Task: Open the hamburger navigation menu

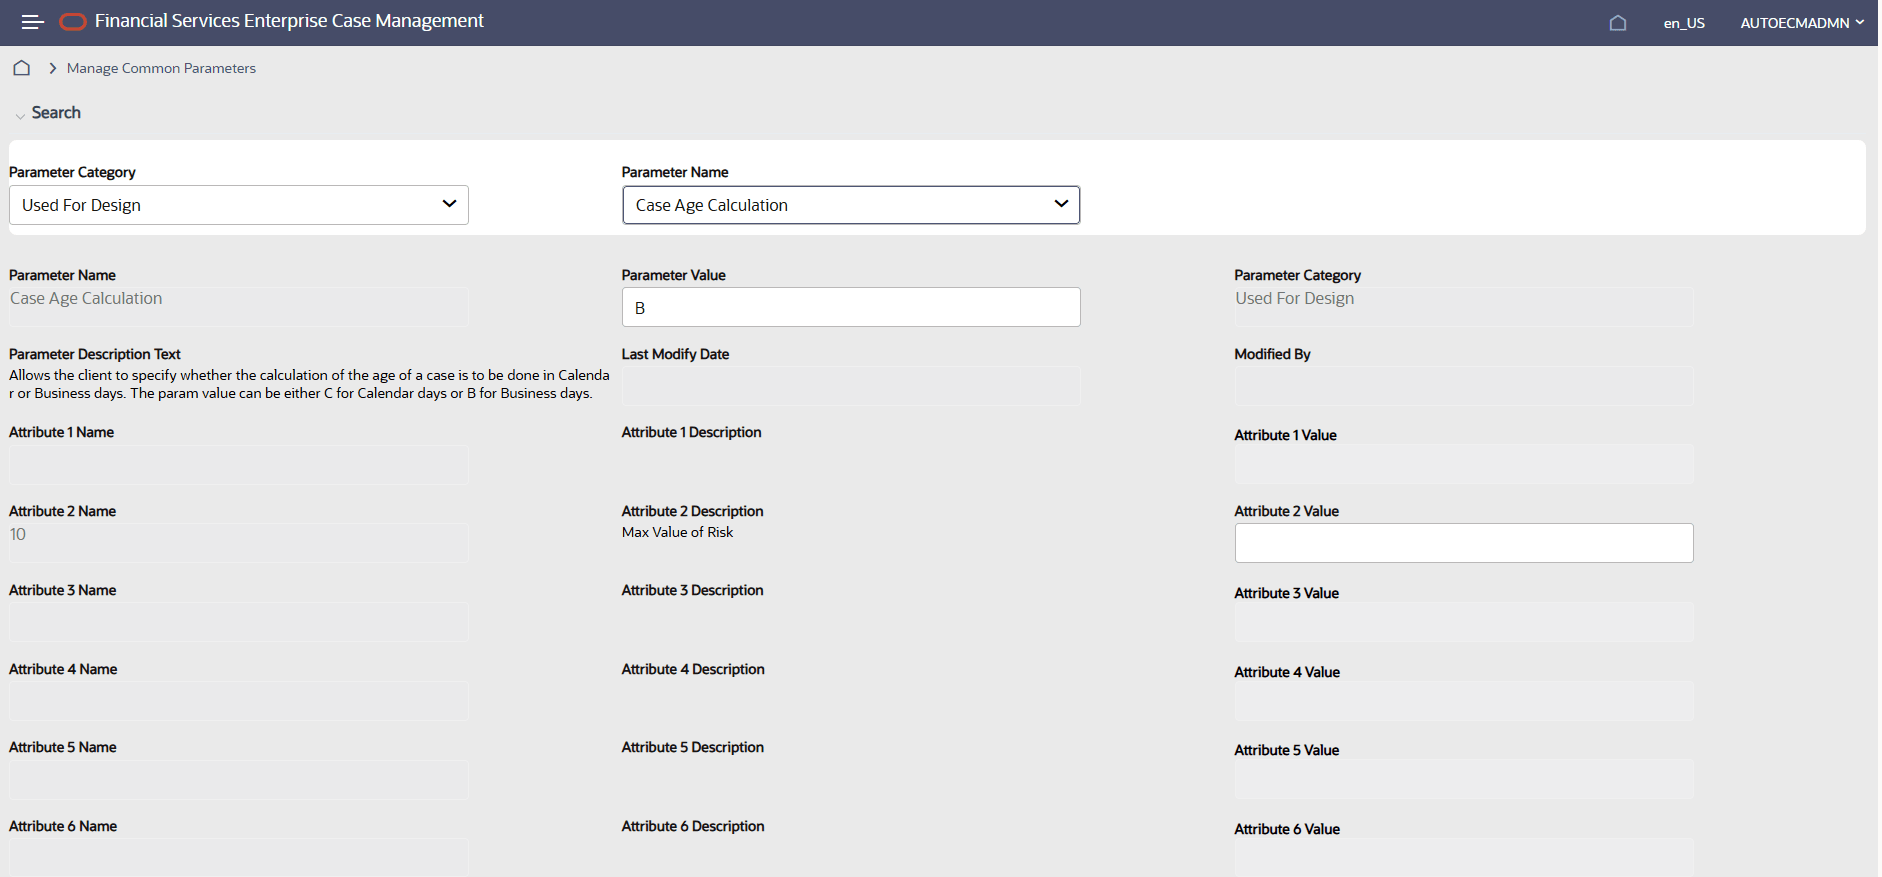Action: [32, 22]
